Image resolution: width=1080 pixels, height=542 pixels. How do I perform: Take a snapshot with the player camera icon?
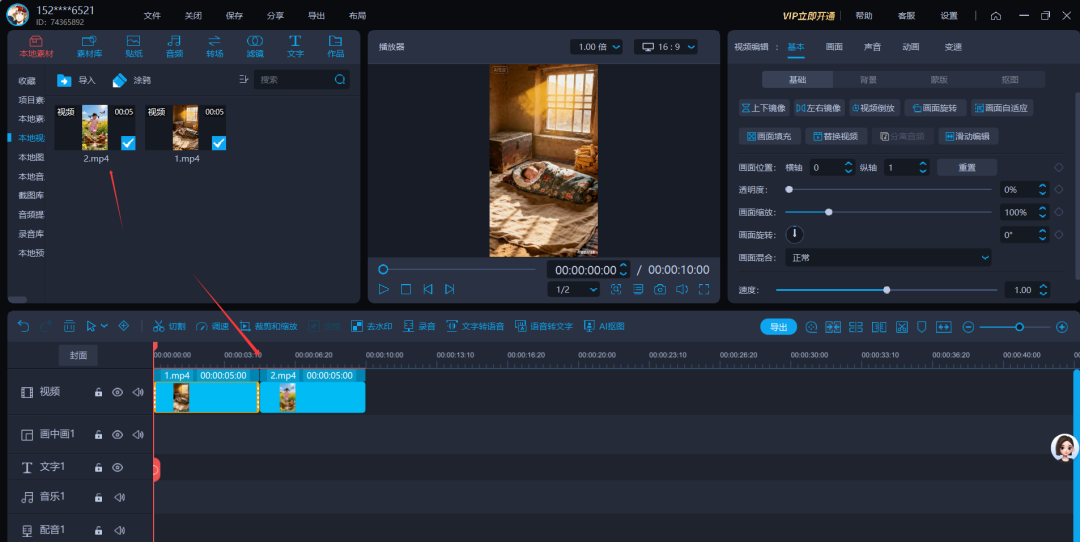pyautogui.click(x=660, y=289)
